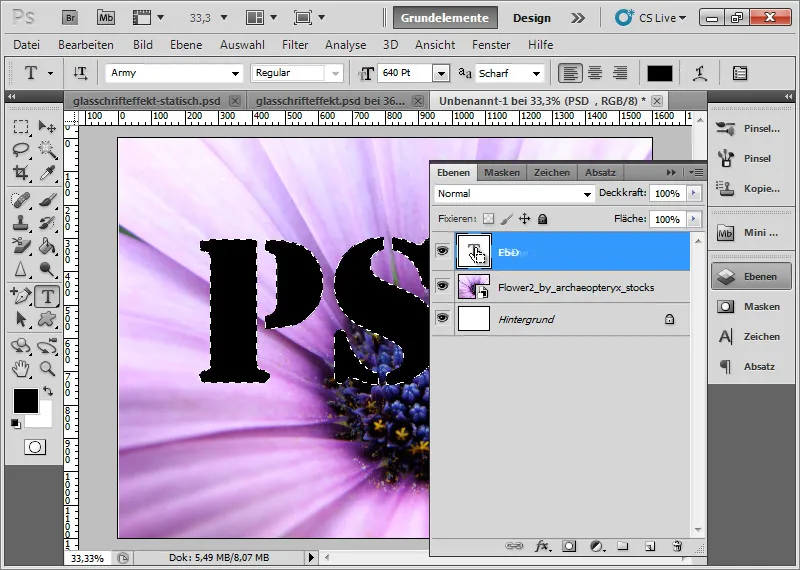The width and height of the screenshot is (800, 570).
Task: Select the Horizontal Type tool in toolbox
Action: tap(47, 296)
